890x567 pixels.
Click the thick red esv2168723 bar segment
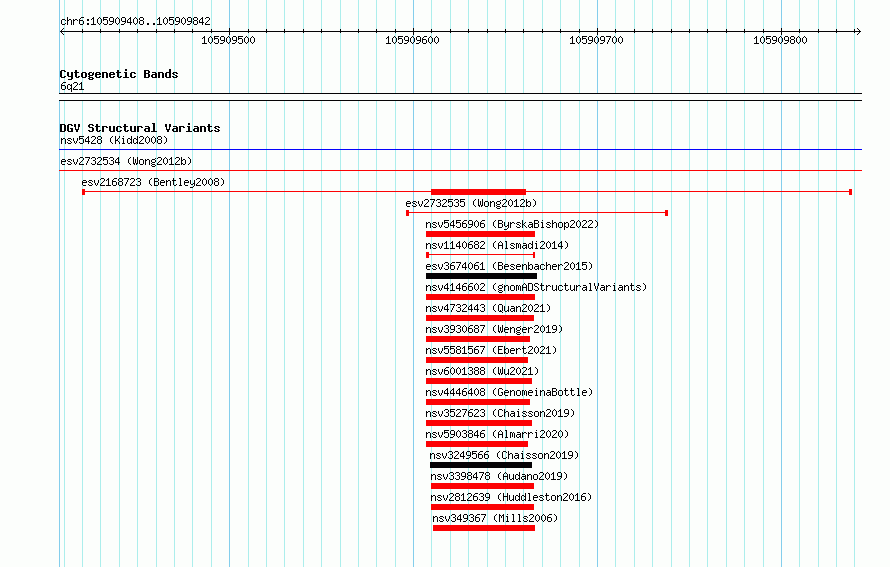tap(478, 192)
